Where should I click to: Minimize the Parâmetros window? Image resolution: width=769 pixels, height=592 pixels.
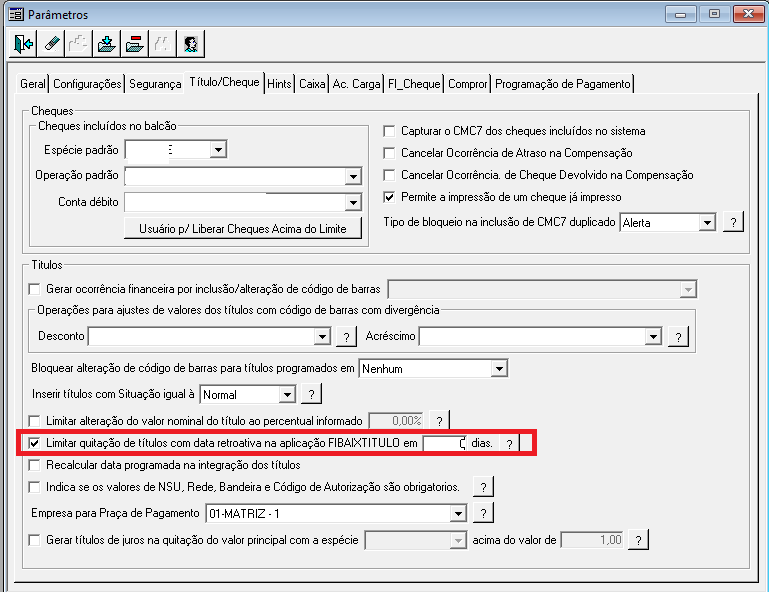click(681, 14)
